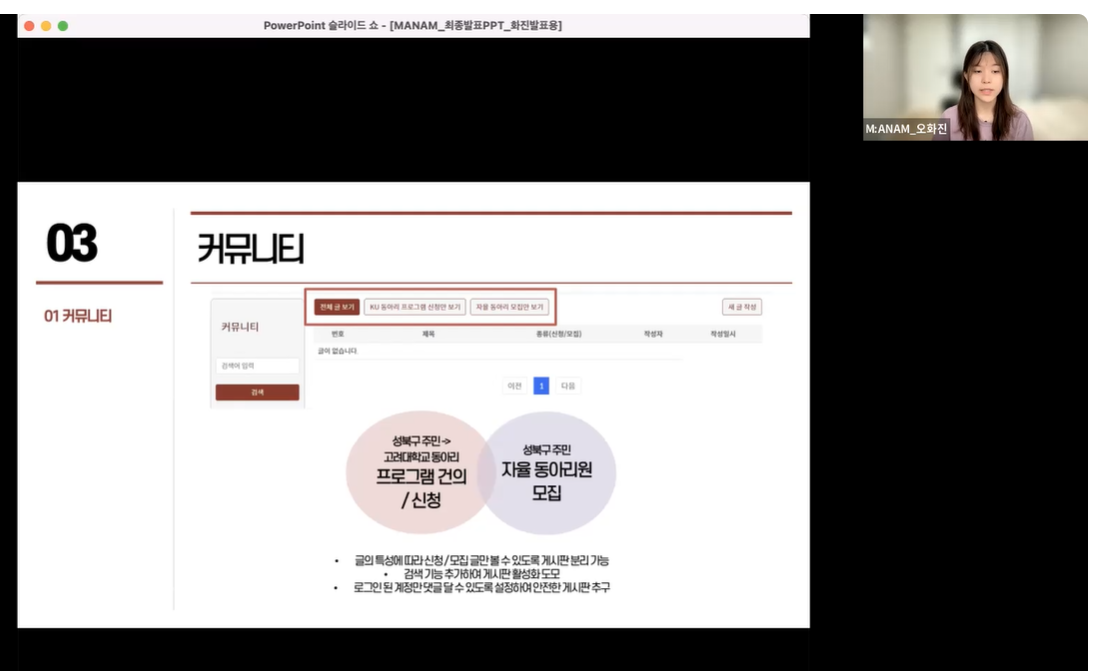Click the red close window button
The width and height of the screenshot is (1106, 671).
28,25
